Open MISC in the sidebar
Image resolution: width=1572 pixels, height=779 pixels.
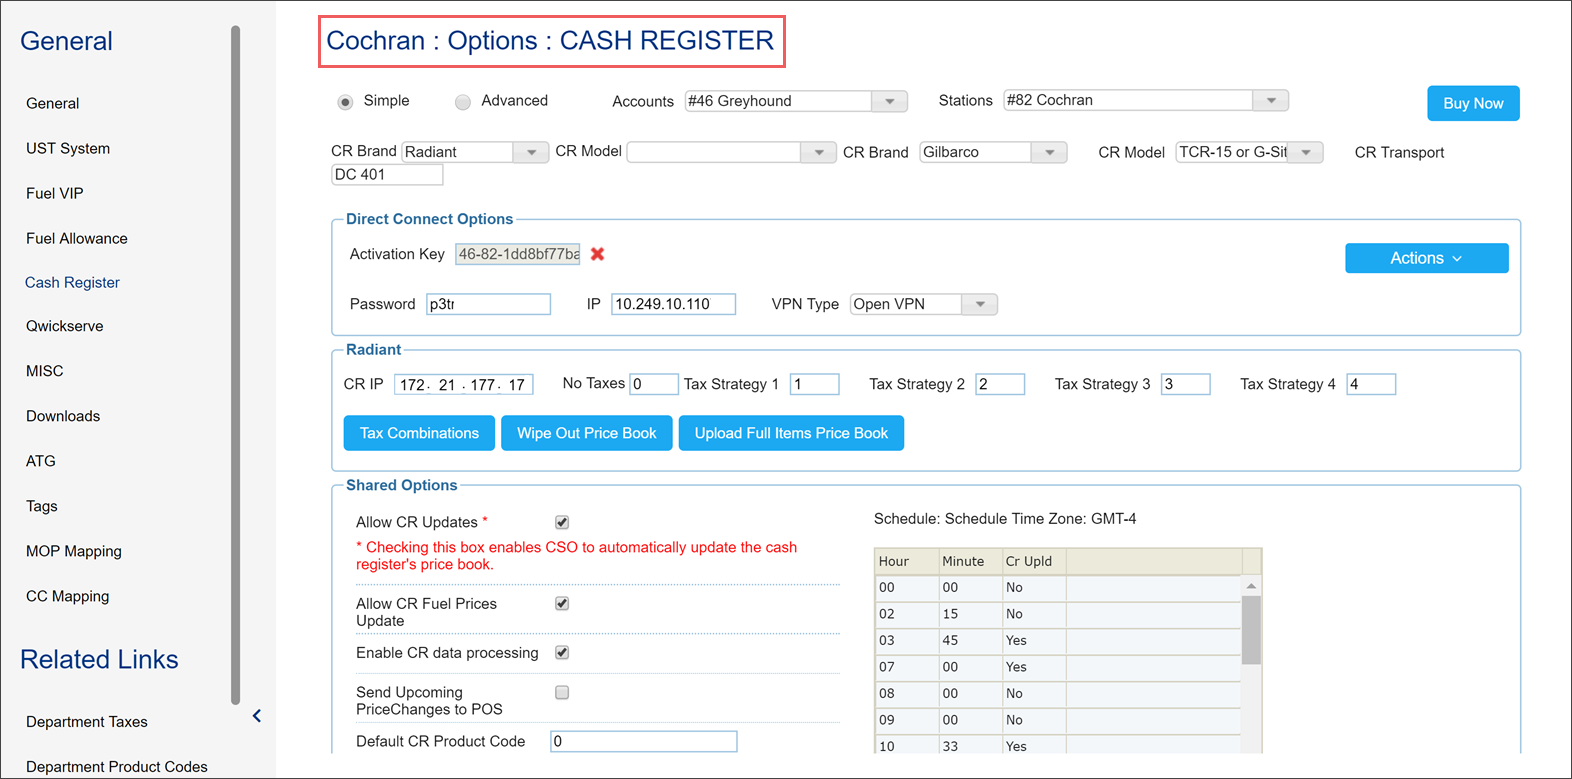(x=45, y=371)
